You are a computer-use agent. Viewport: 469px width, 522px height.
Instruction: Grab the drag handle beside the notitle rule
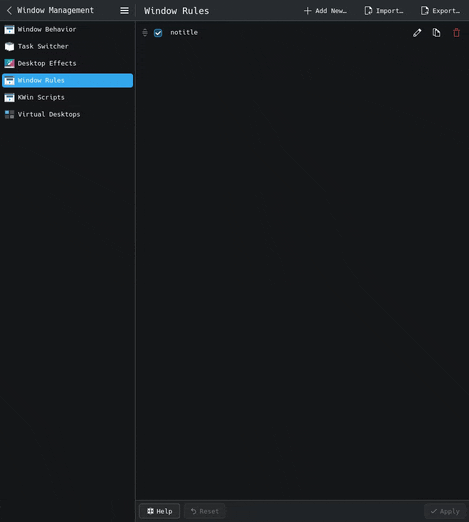click(145, 33)
